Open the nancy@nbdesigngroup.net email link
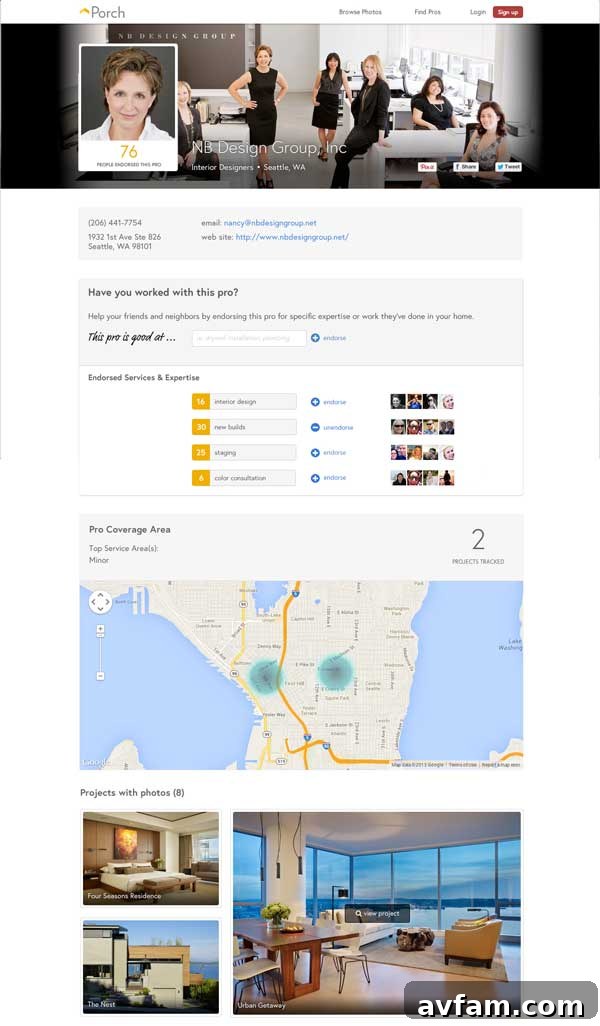 (270, 222)
